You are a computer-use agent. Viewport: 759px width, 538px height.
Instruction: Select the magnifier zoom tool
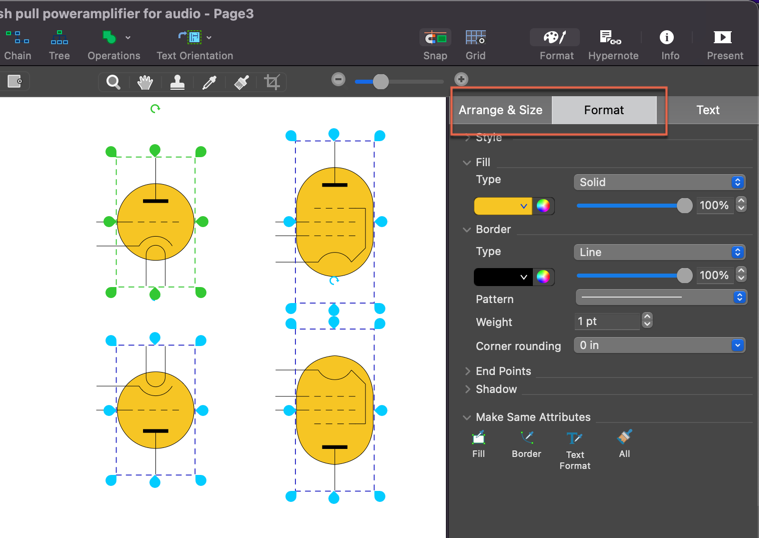pos(113,82)
